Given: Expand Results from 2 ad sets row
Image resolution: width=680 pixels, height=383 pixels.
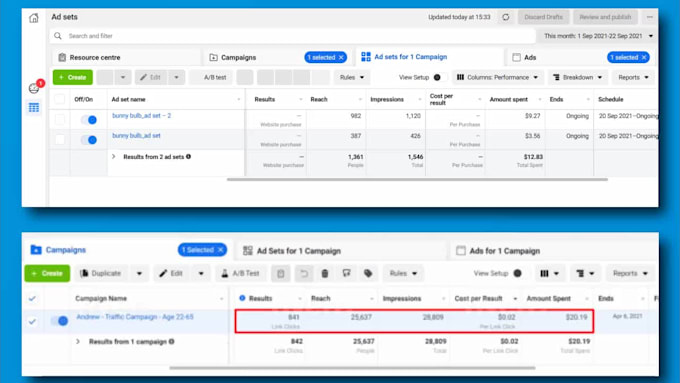Looking at the screenshot, I should pyautogui.click(x=114, y=156).
